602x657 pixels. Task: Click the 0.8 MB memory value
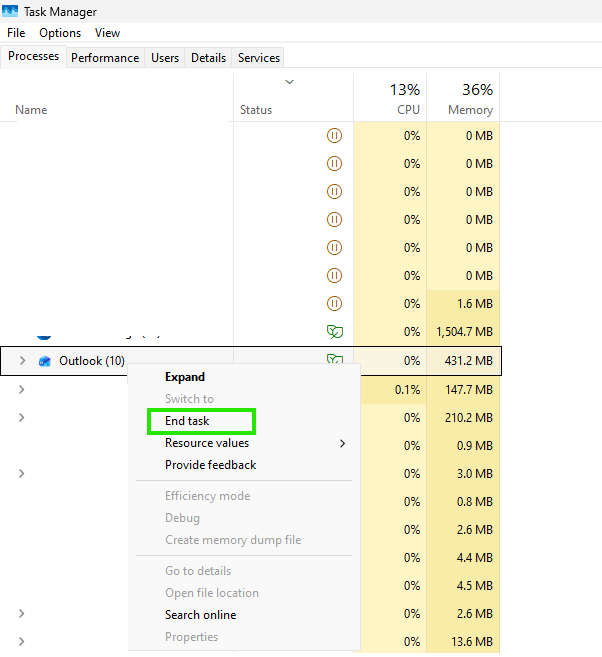(475, 502)
